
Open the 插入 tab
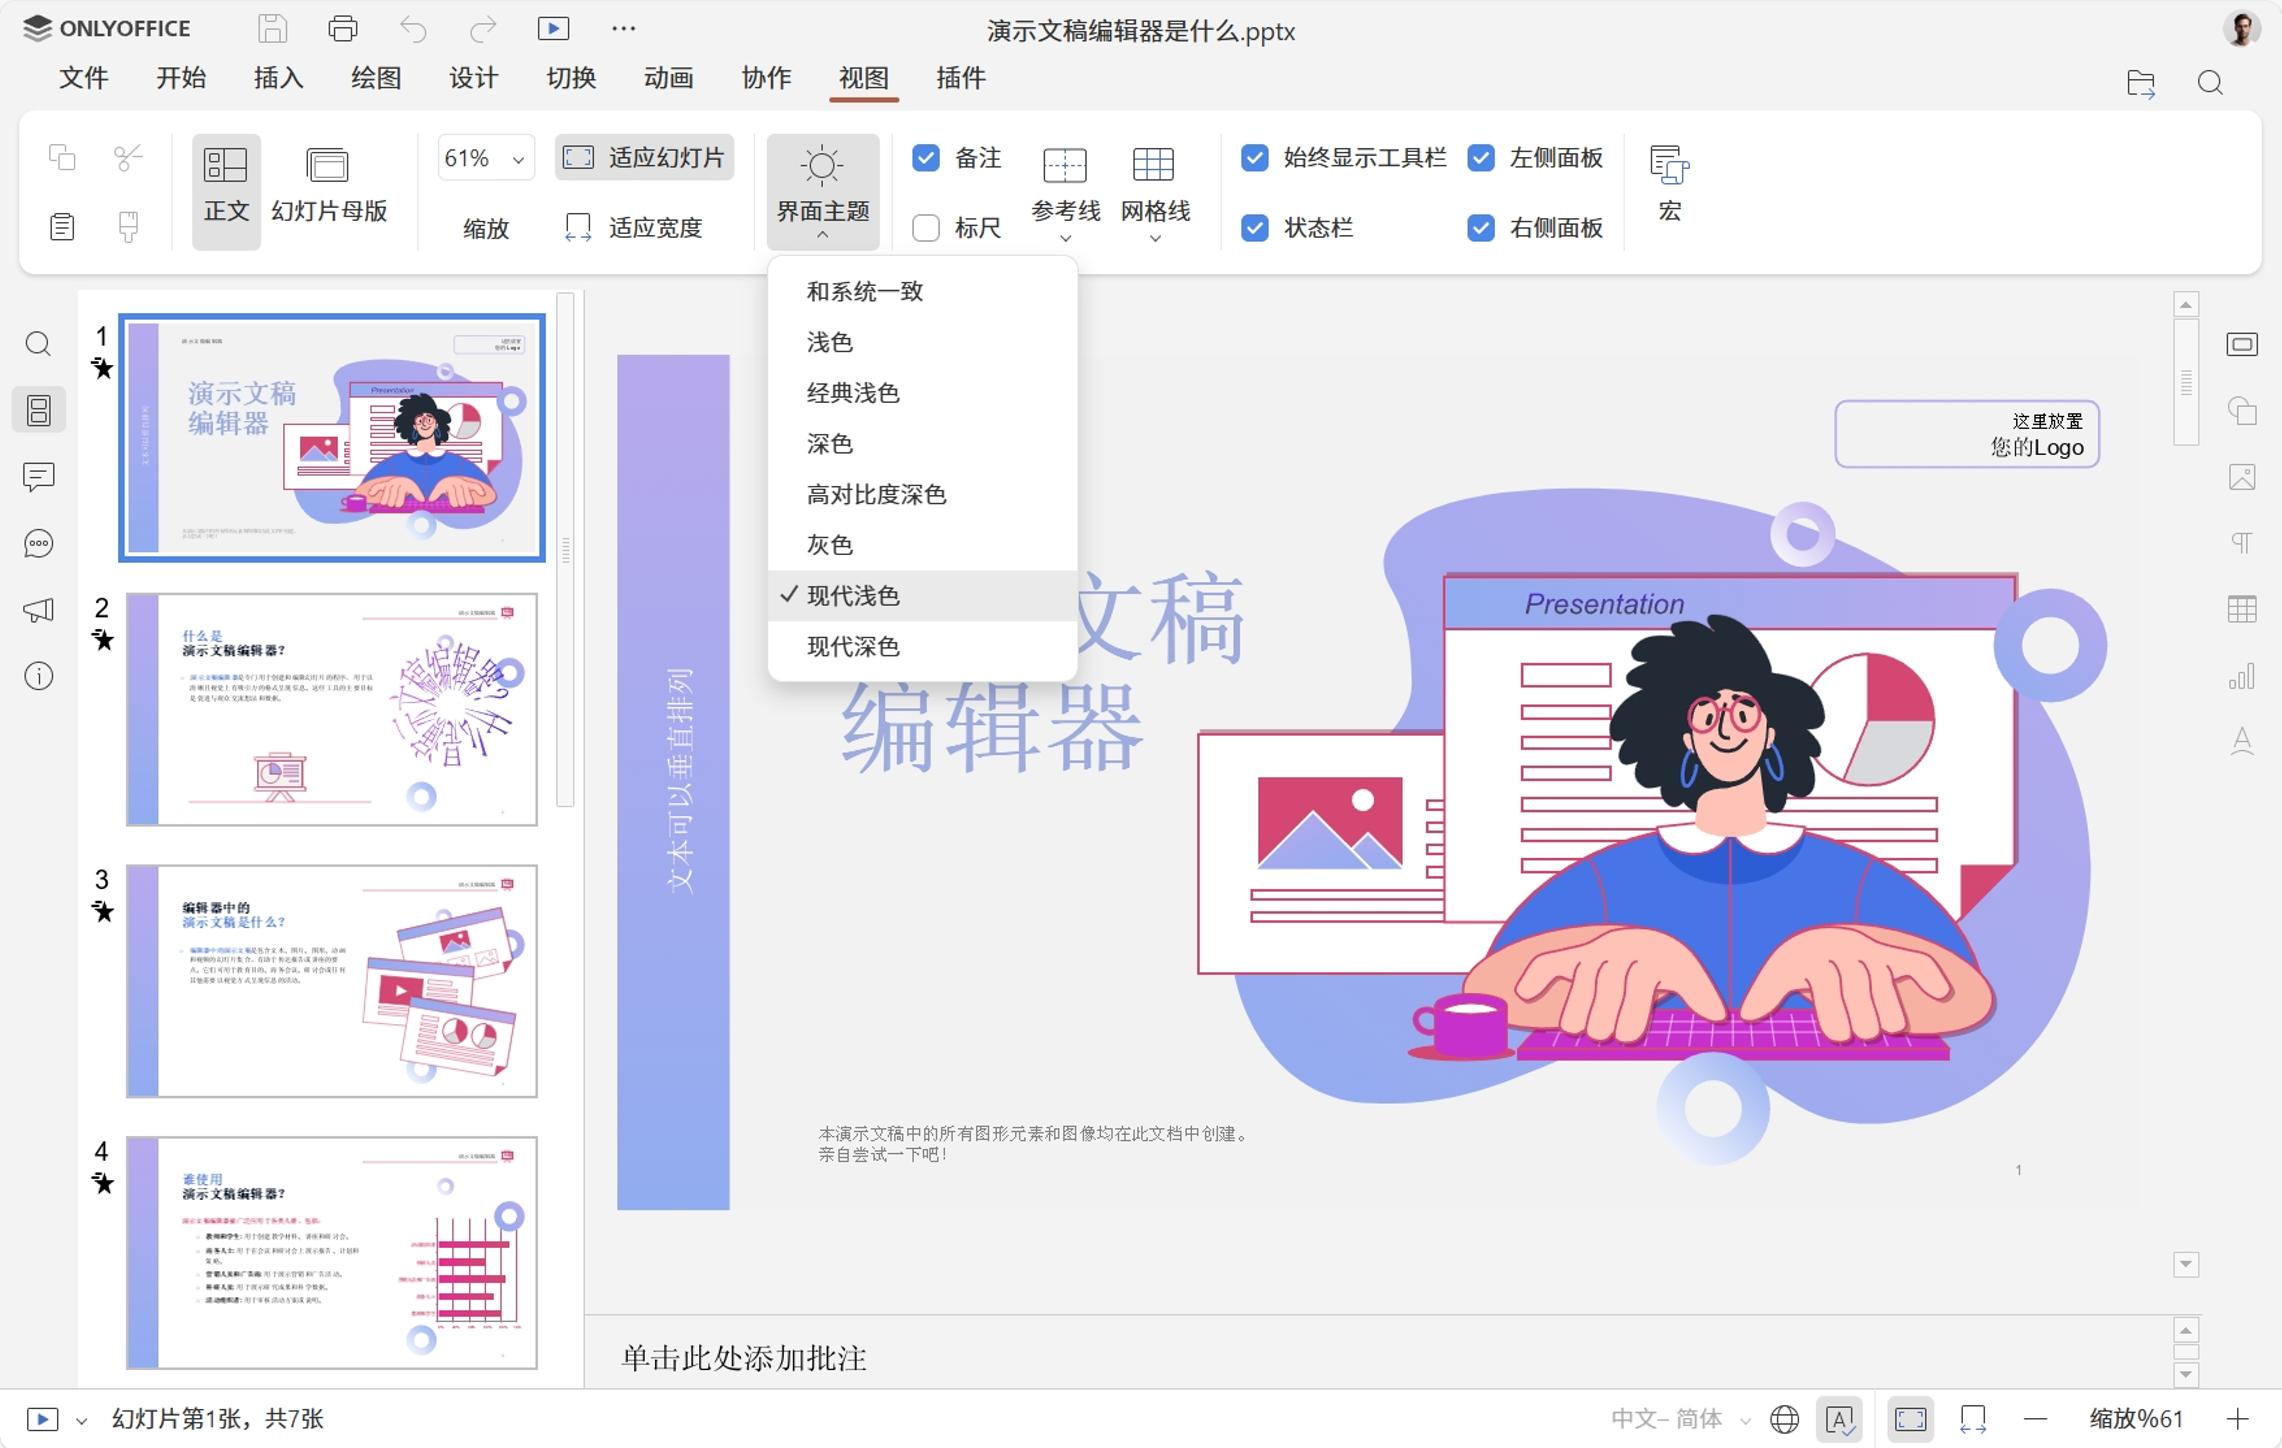(x=278, y=78)
